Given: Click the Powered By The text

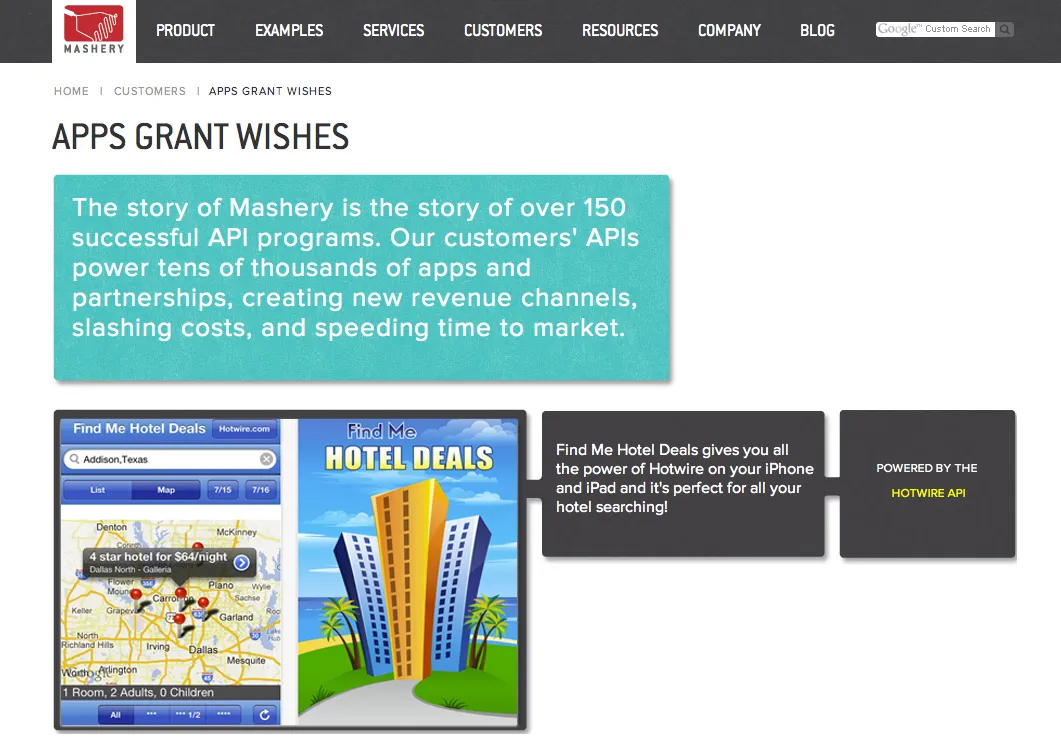Looking at the screenshot, I should [x=926, y=468].
